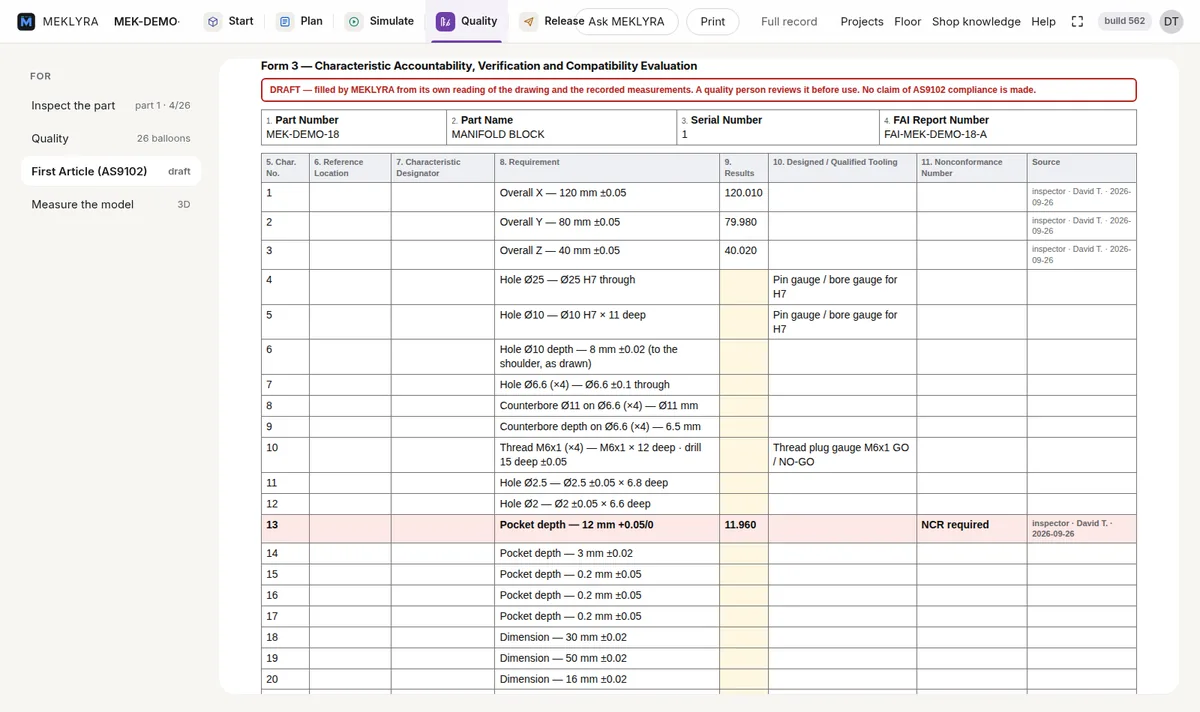Select the Quality tab icon
This screenshot has width=1200, height=712.
click(x=445, y=21)
